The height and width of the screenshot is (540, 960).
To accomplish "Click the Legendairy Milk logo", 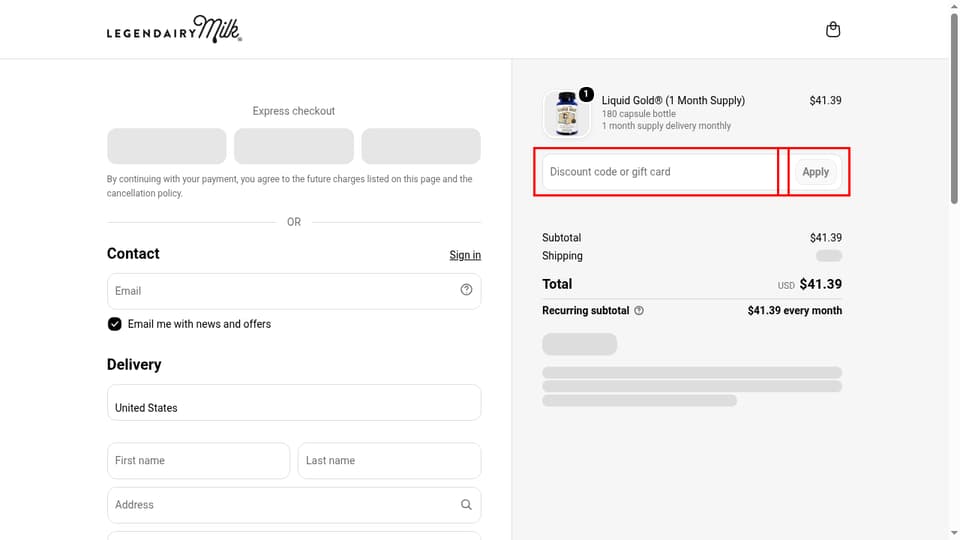I will (x=174, y=29).
